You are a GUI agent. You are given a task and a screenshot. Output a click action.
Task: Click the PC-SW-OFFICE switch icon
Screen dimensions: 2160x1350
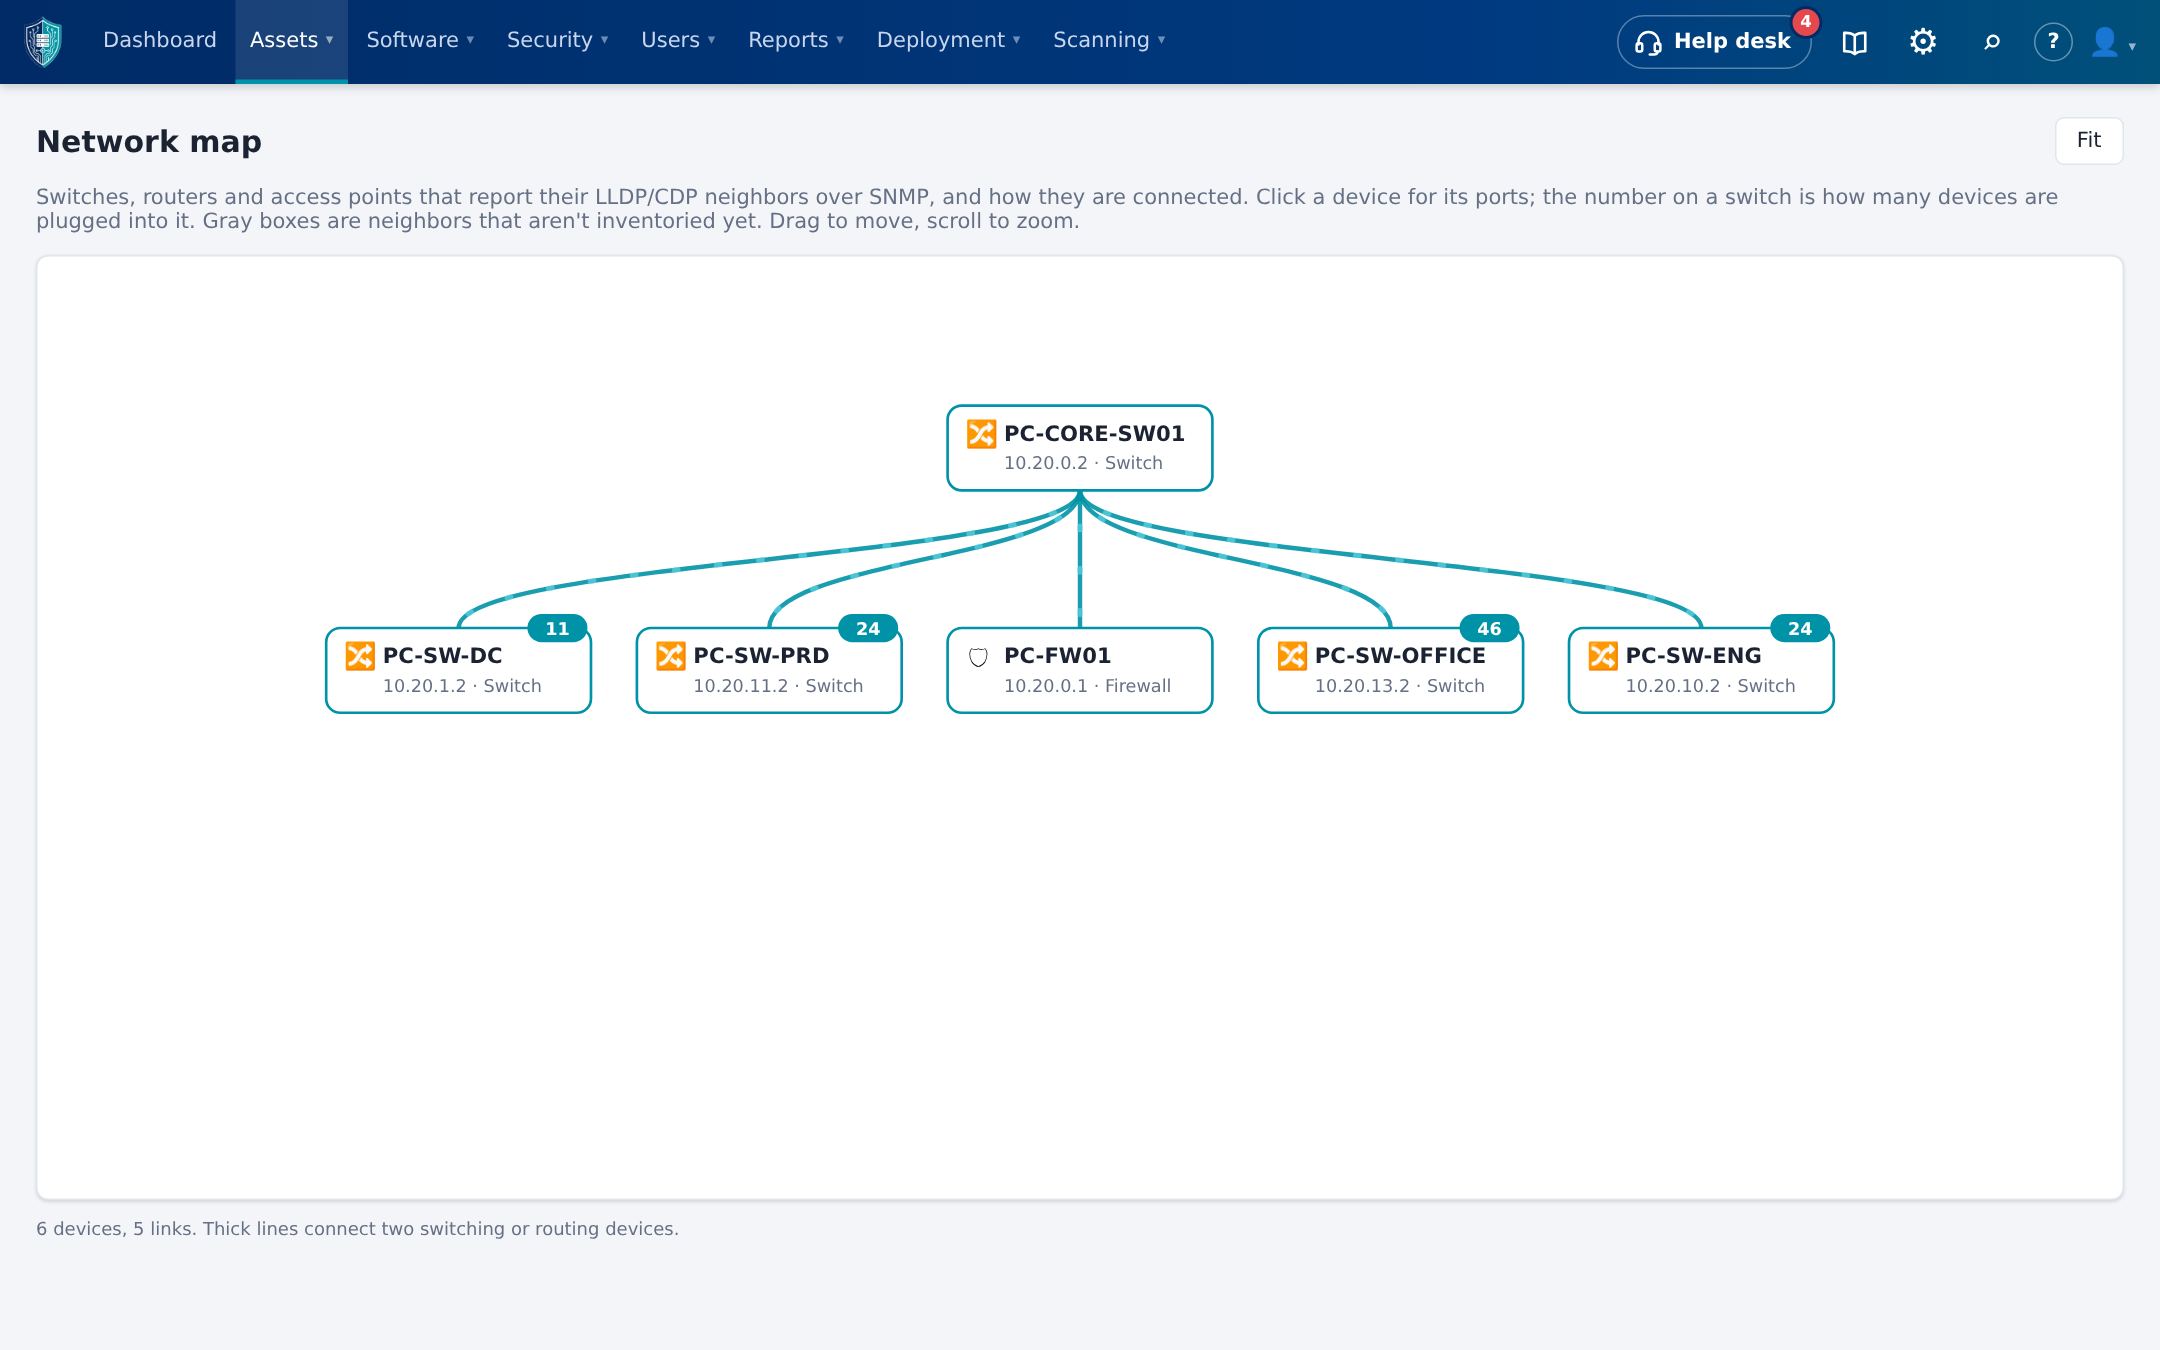1292,656
